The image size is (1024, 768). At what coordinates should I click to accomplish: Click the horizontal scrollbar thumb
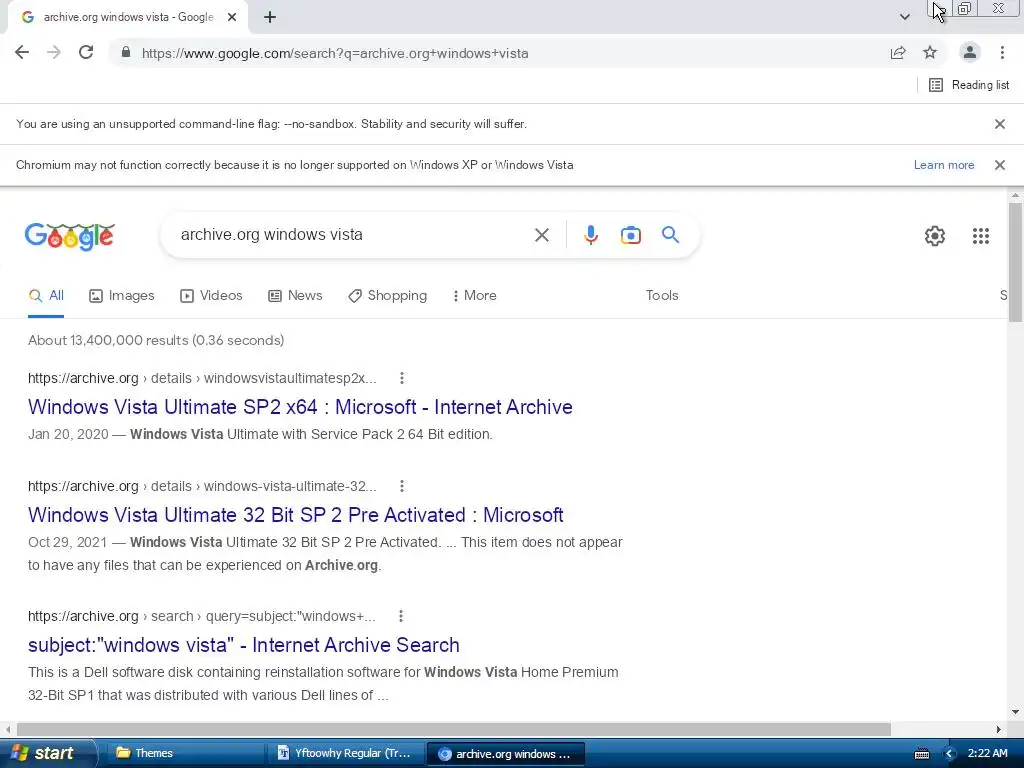[454, 729]
